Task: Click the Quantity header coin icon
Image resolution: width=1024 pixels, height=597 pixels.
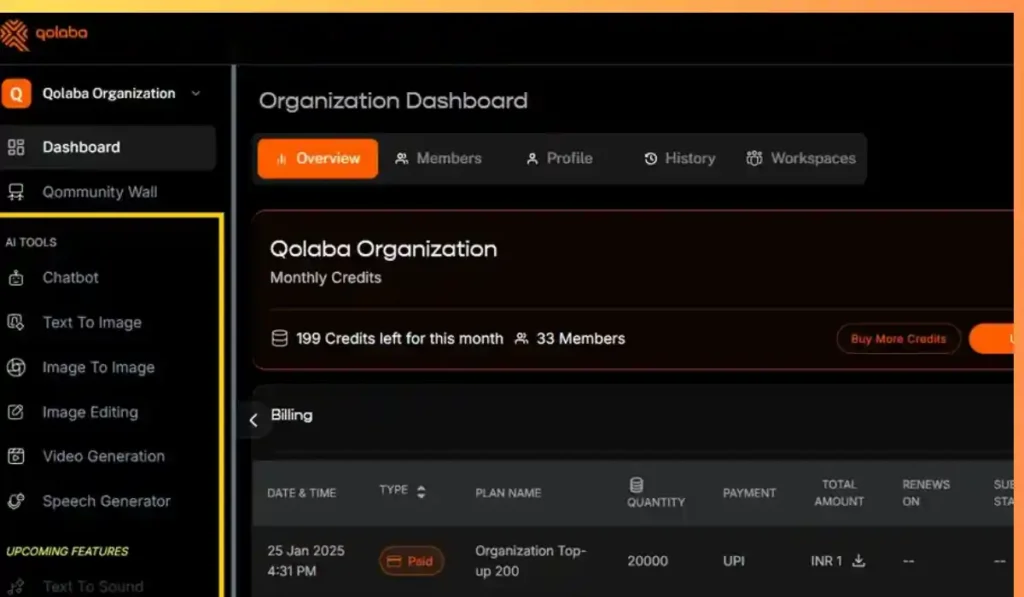Action: pos(637,485)
